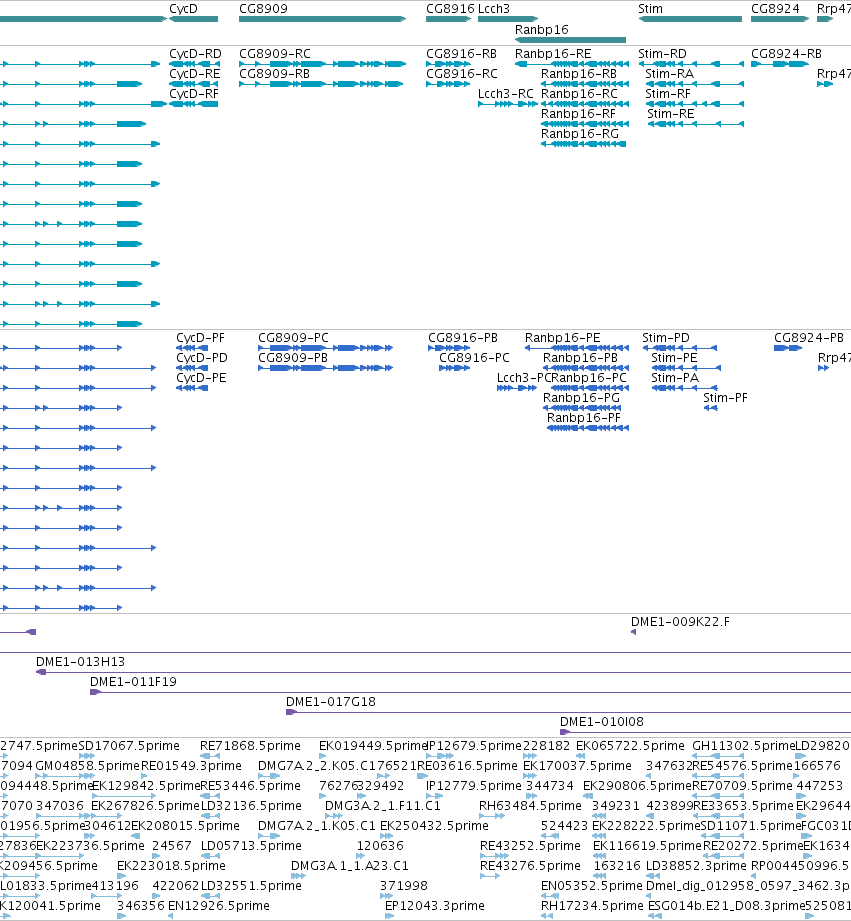Click the Ranbp16 gene label
851x921 pixels.
click(541, 29)
